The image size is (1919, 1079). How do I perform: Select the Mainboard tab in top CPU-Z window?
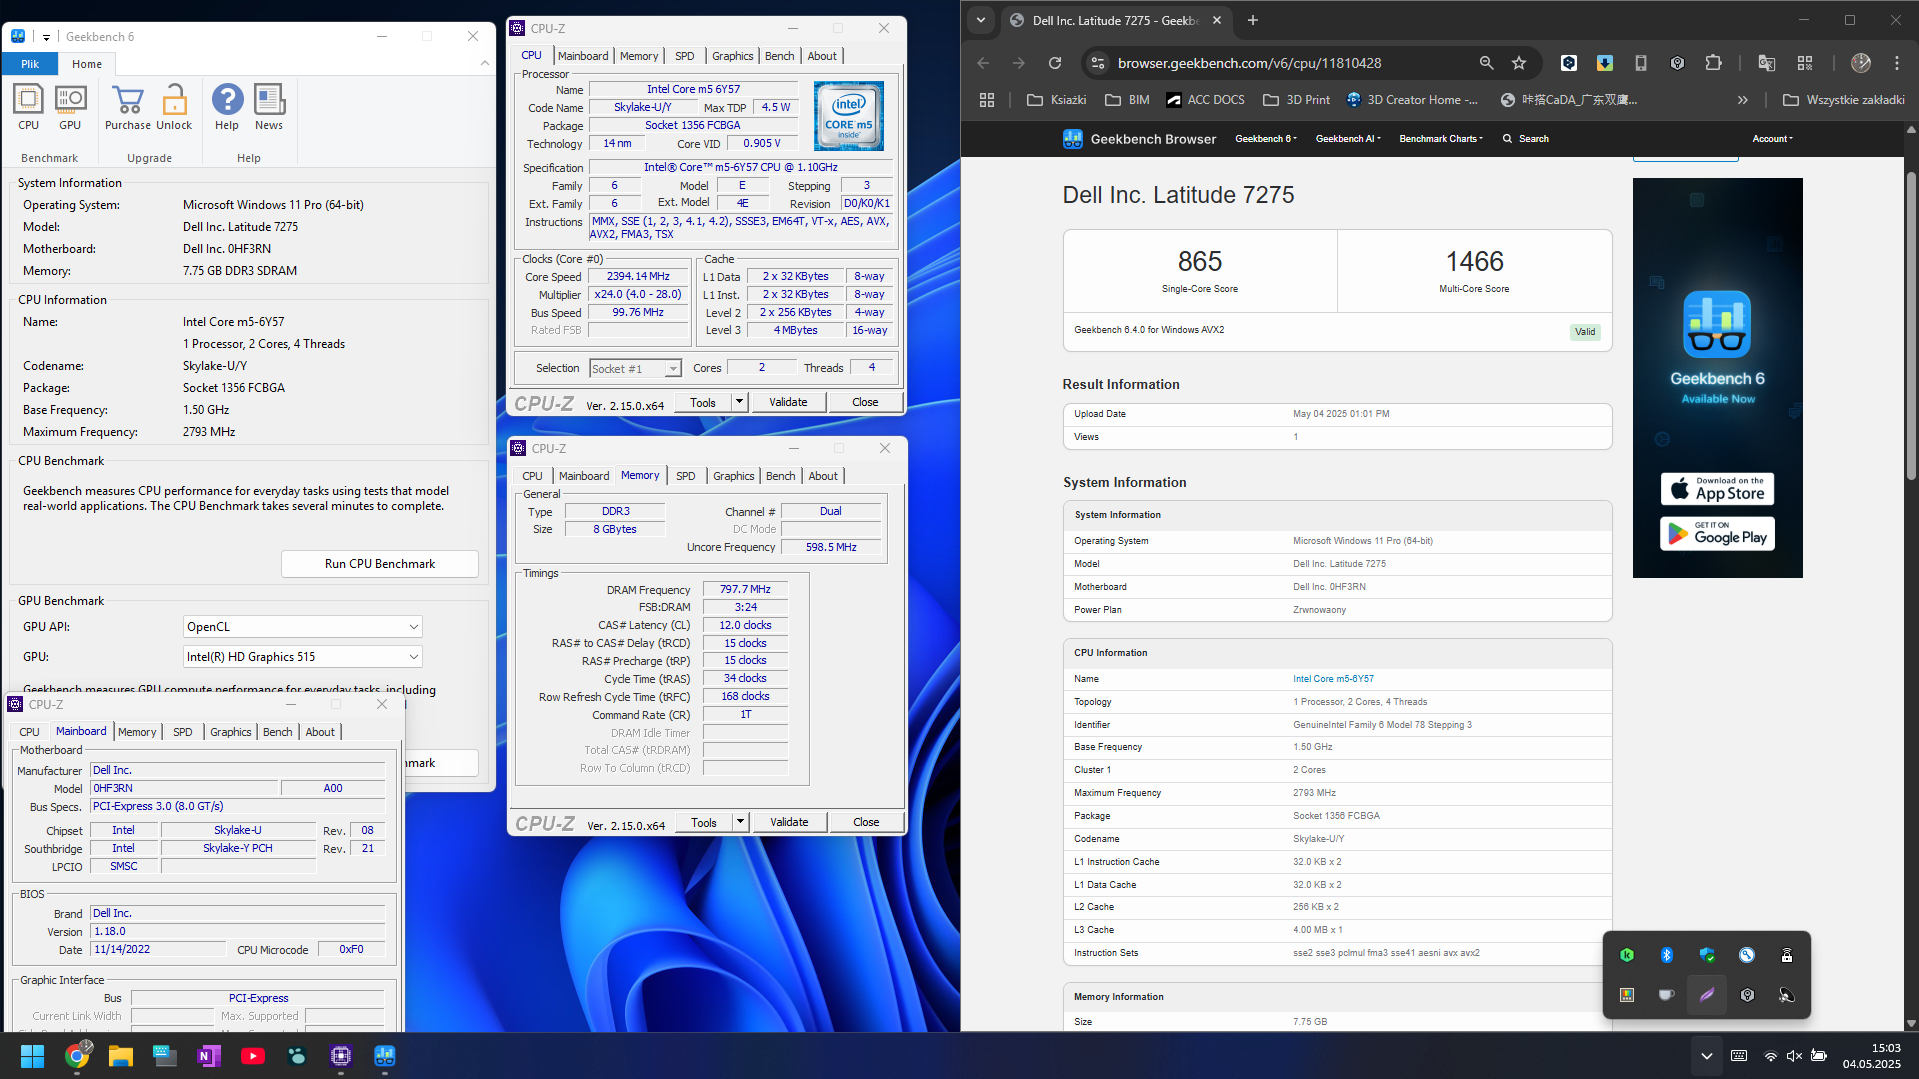click(x=583, y=56)
